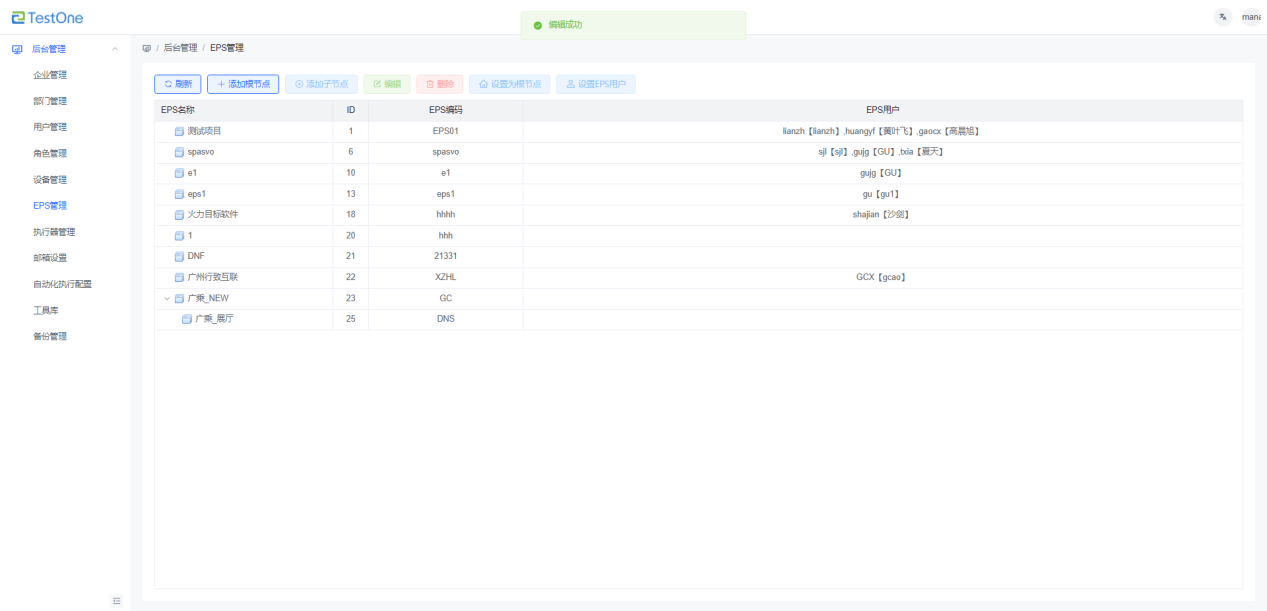Click the green check icon in success toast
The height and width of the screenshot is (611, 1267).
pos(538,25)
